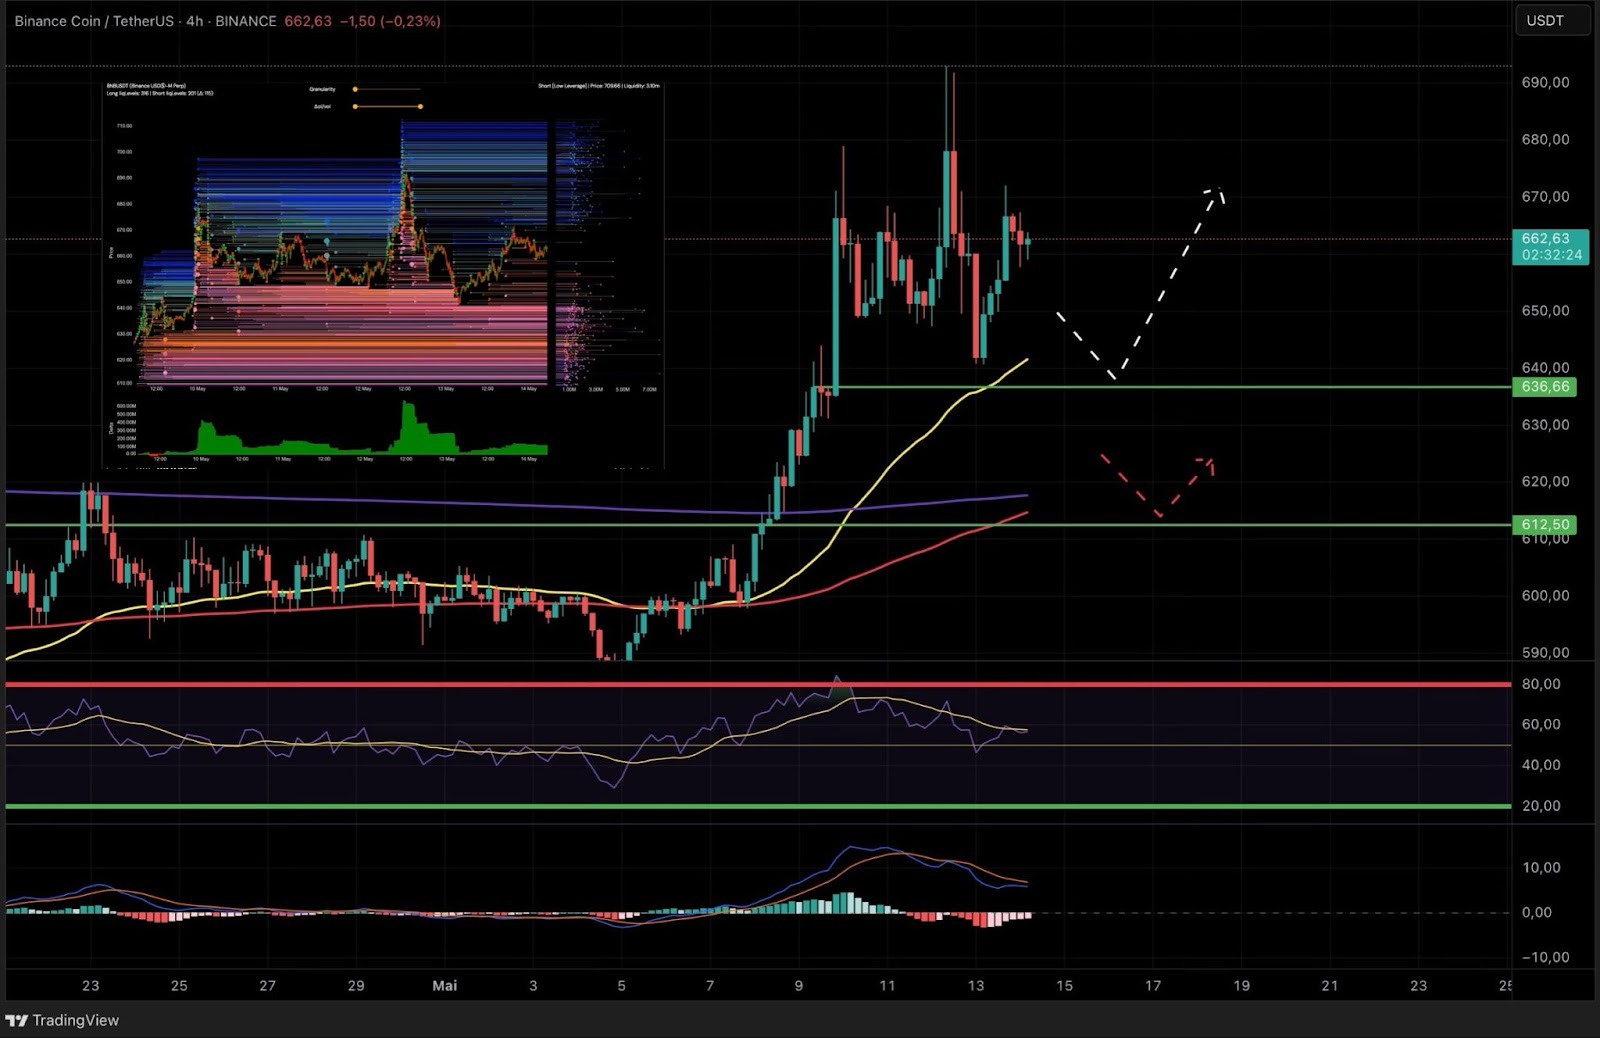
Task: Click the 590,00 price axis label
Action: (x=1545, y=652)
